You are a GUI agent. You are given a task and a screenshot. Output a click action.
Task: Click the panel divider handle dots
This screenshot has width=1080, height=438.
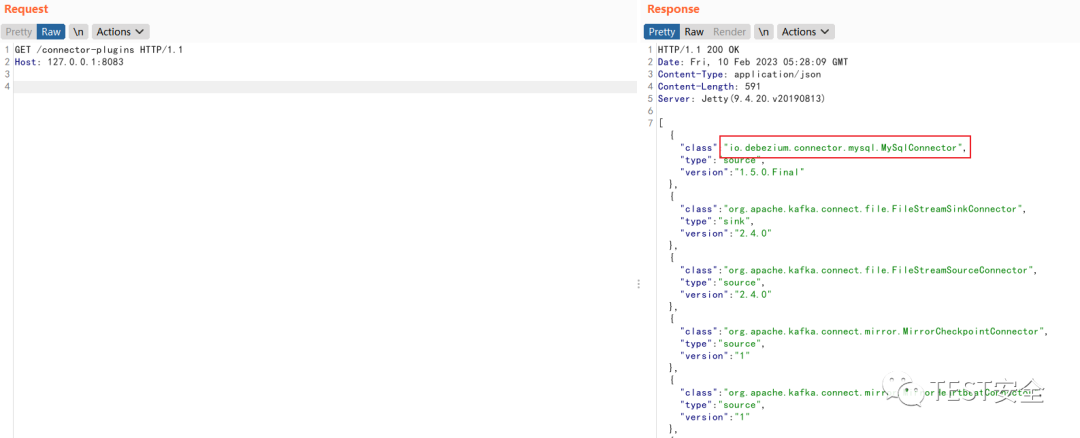click(638, 284)
